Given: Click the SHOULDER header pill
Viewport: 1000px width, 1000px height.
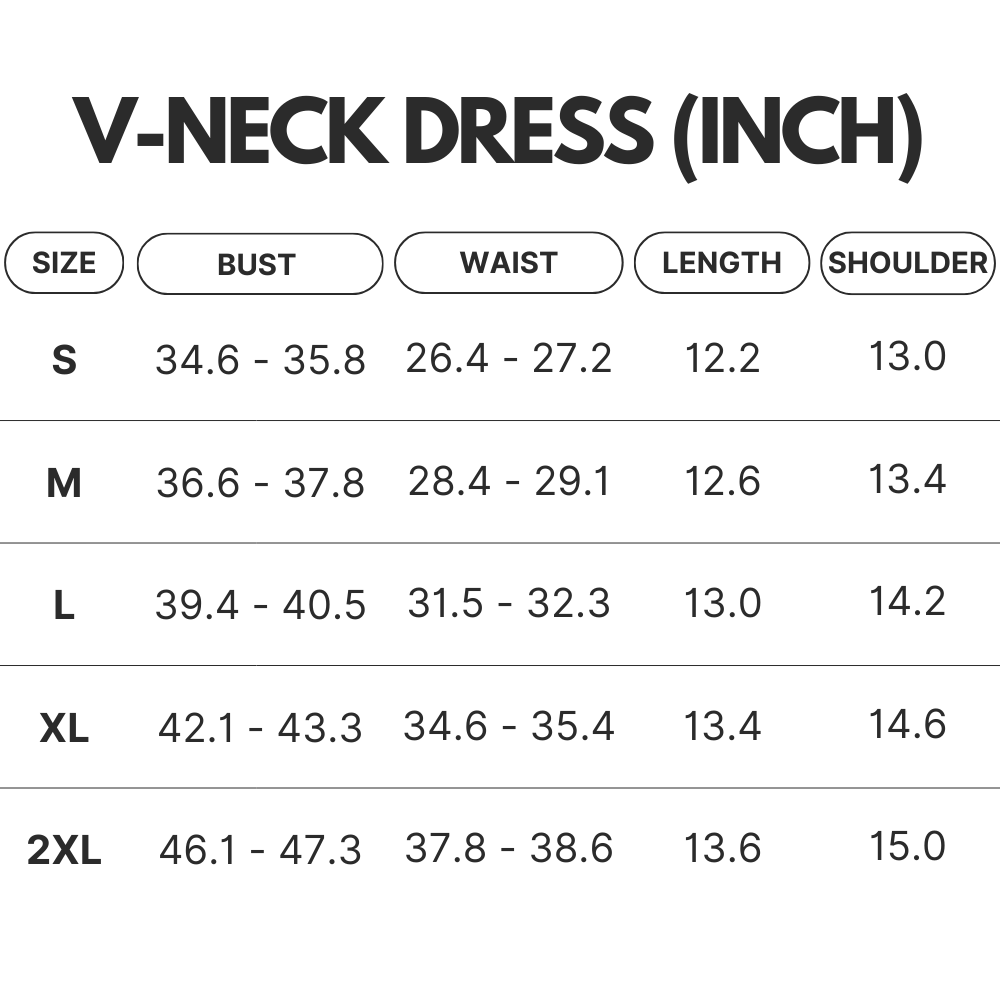Looking at the screenshot, I should (908, 263).
